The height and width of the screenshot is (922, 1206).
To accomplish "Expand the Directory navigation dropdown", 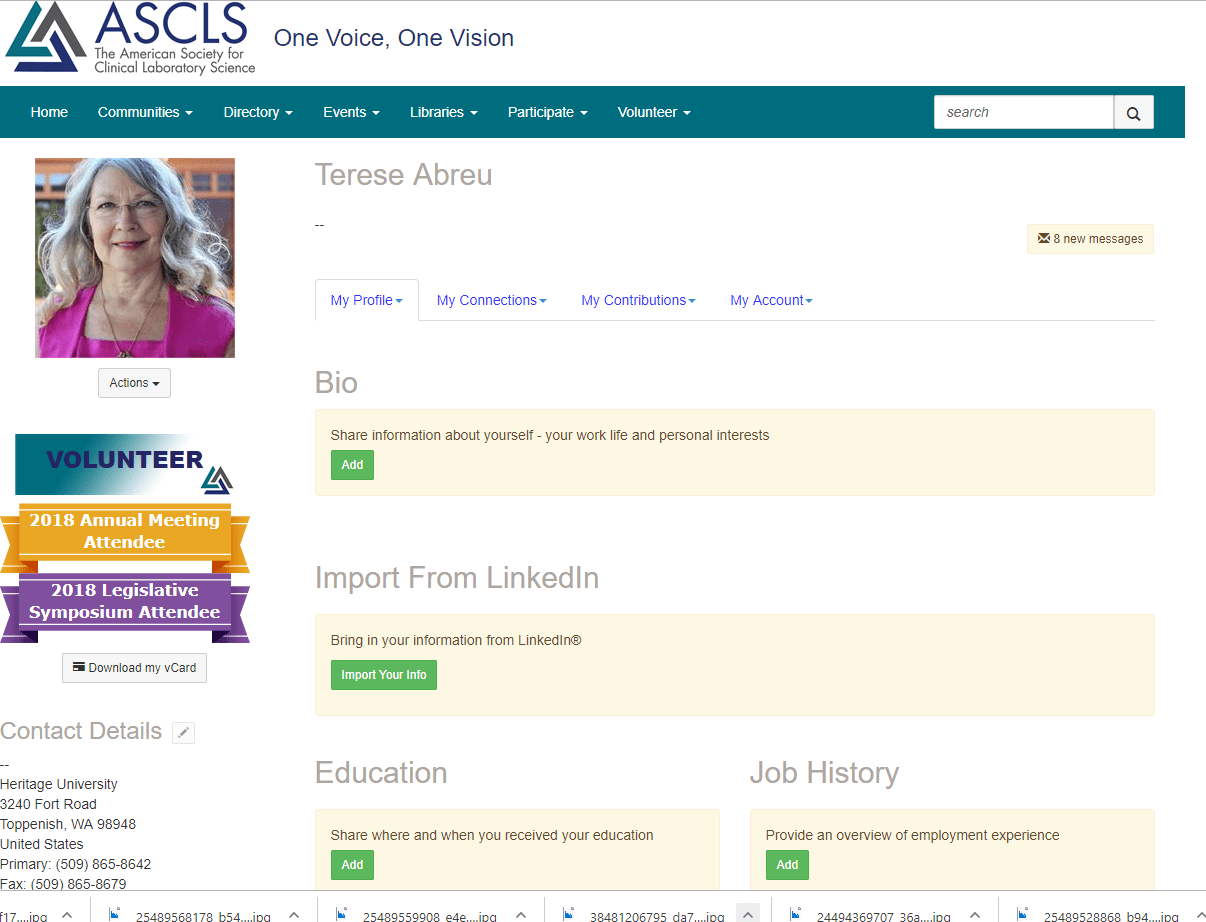I will 258,112.
